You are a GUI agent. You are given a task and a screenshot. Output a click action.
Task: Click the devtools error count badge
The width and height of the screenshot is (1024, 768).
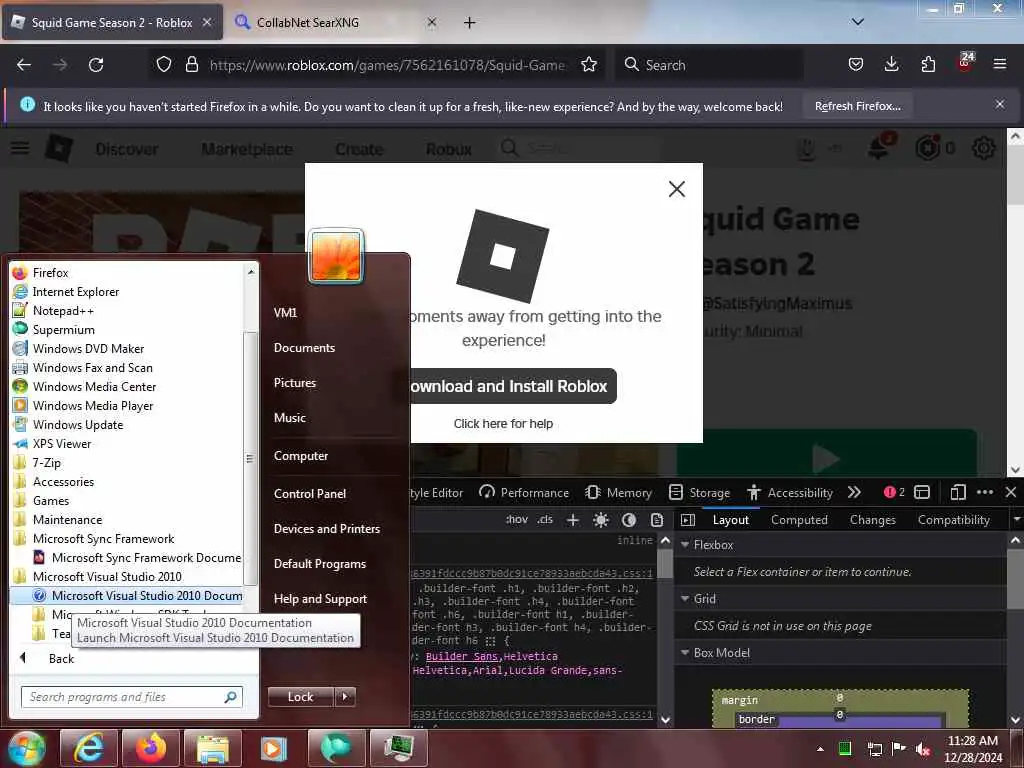tap(894, 492)
